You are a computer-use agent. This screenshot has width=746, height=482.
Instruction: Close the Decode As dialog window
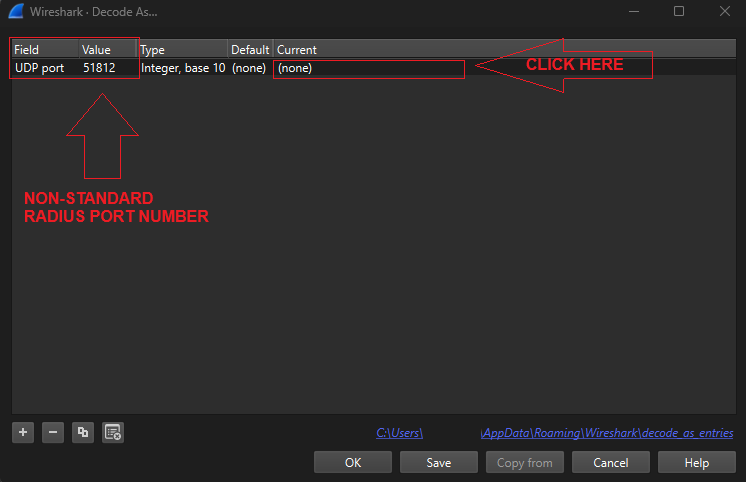(724, 12)
